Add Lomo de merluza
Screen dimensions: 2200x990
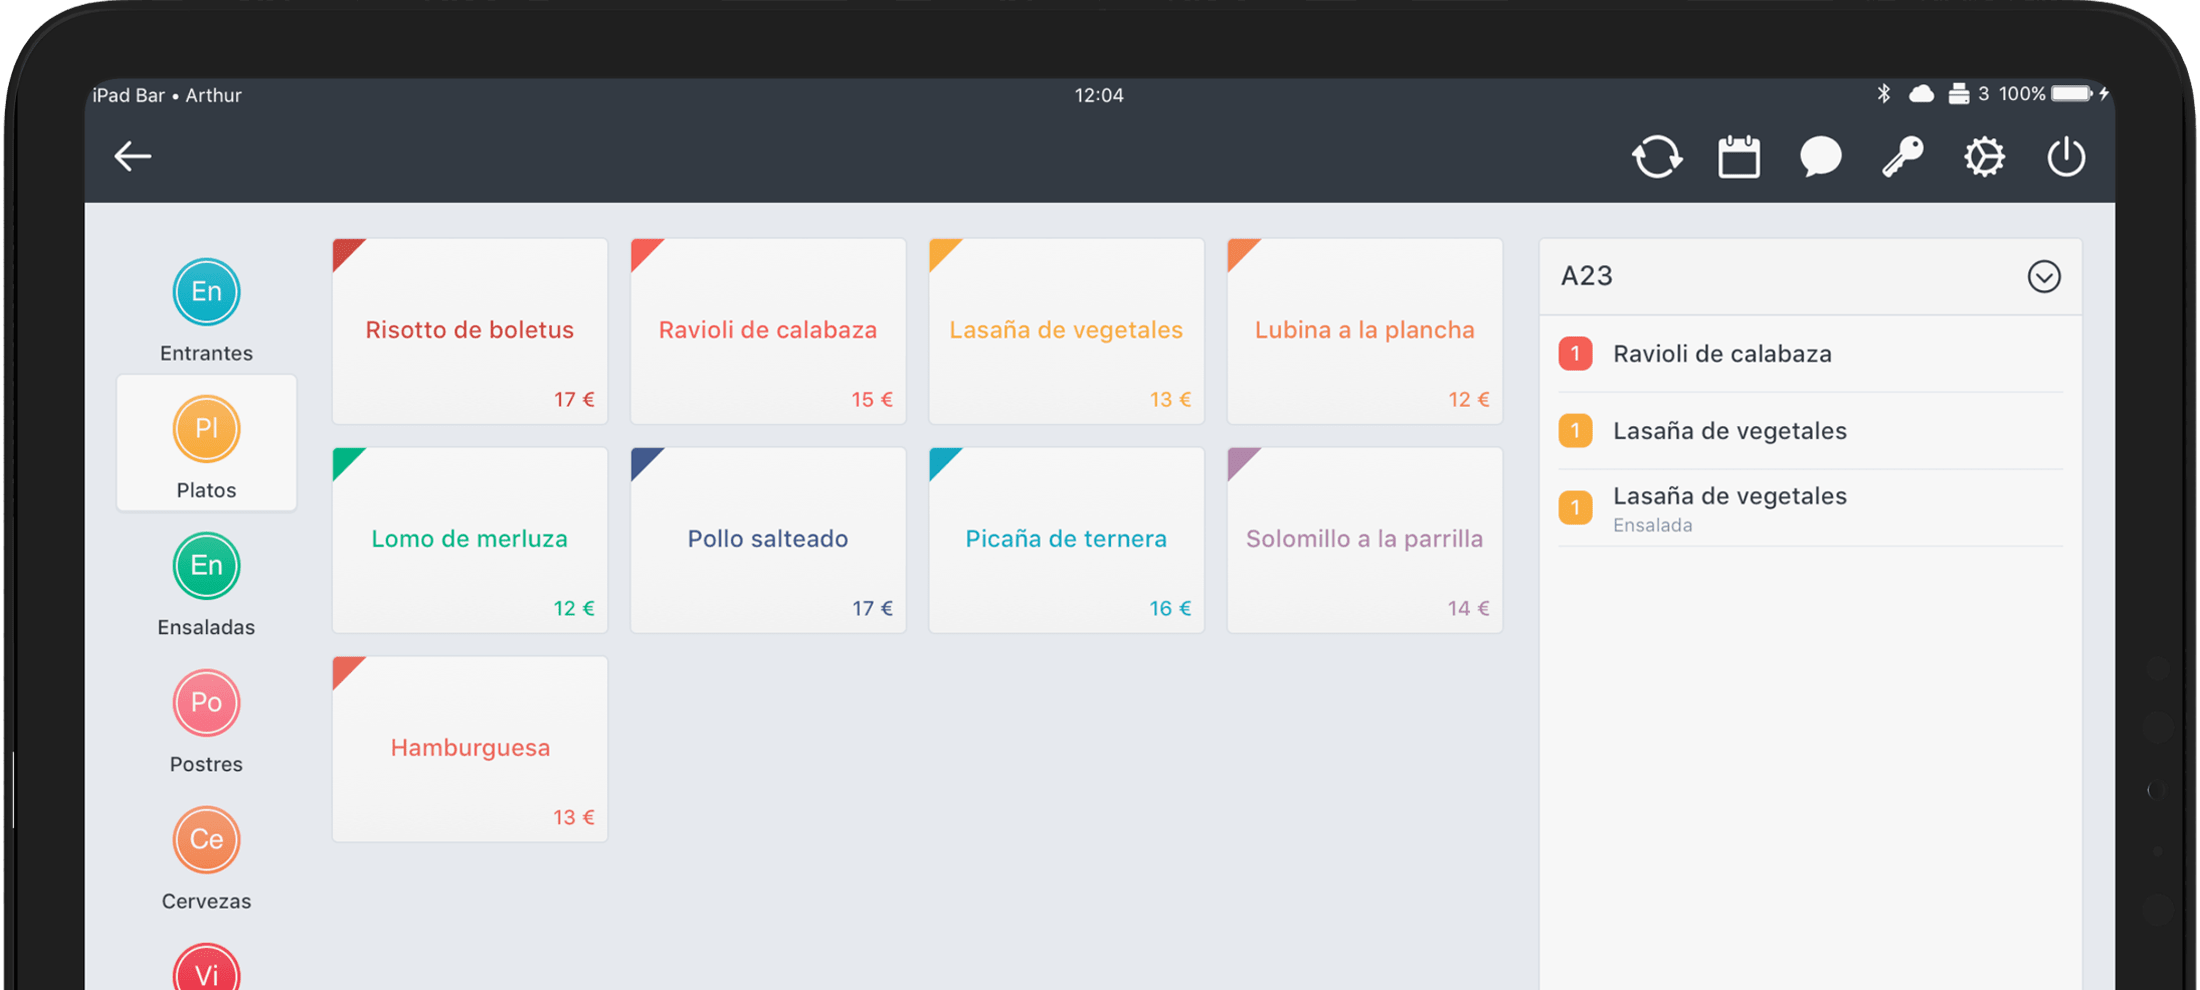pos(470,540)
